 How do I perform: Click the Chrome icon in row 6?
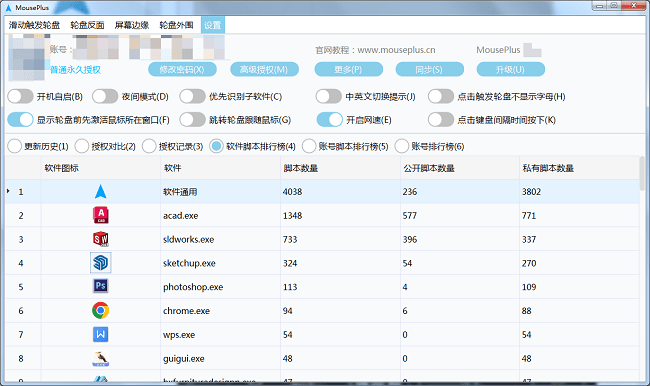coord(101,311)
